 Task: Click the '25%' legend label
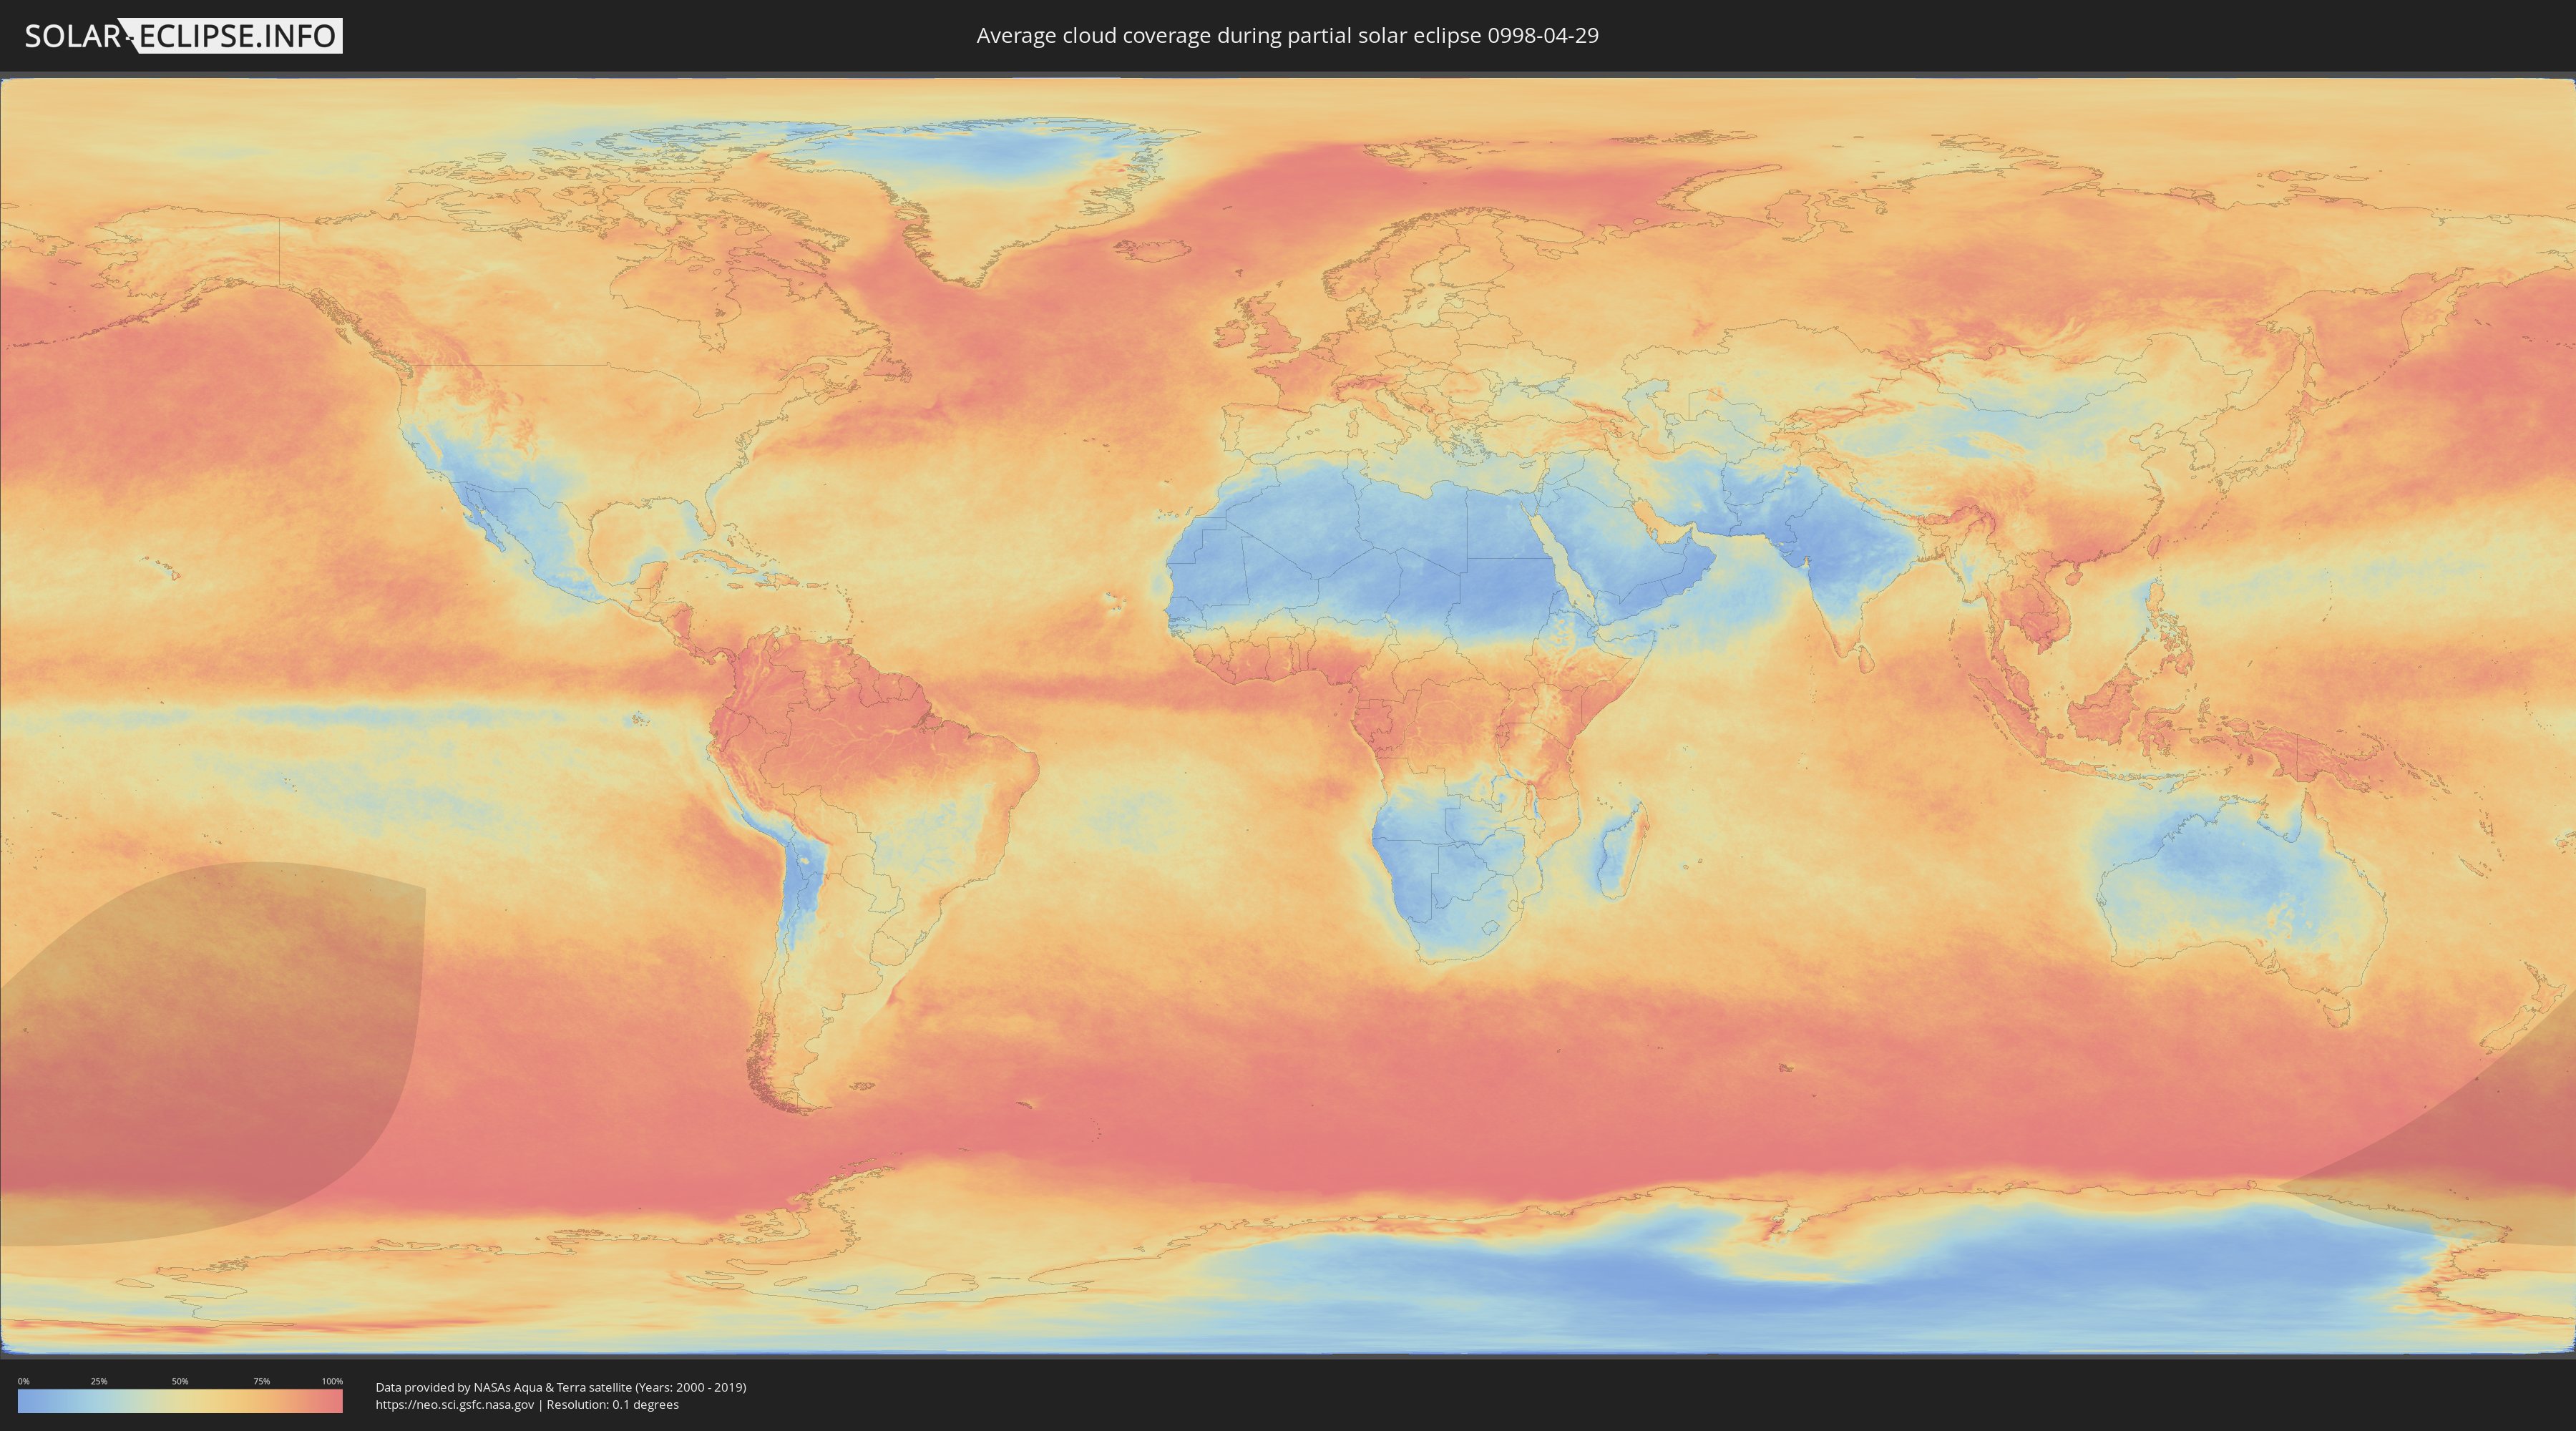(x=99, y=1381)
